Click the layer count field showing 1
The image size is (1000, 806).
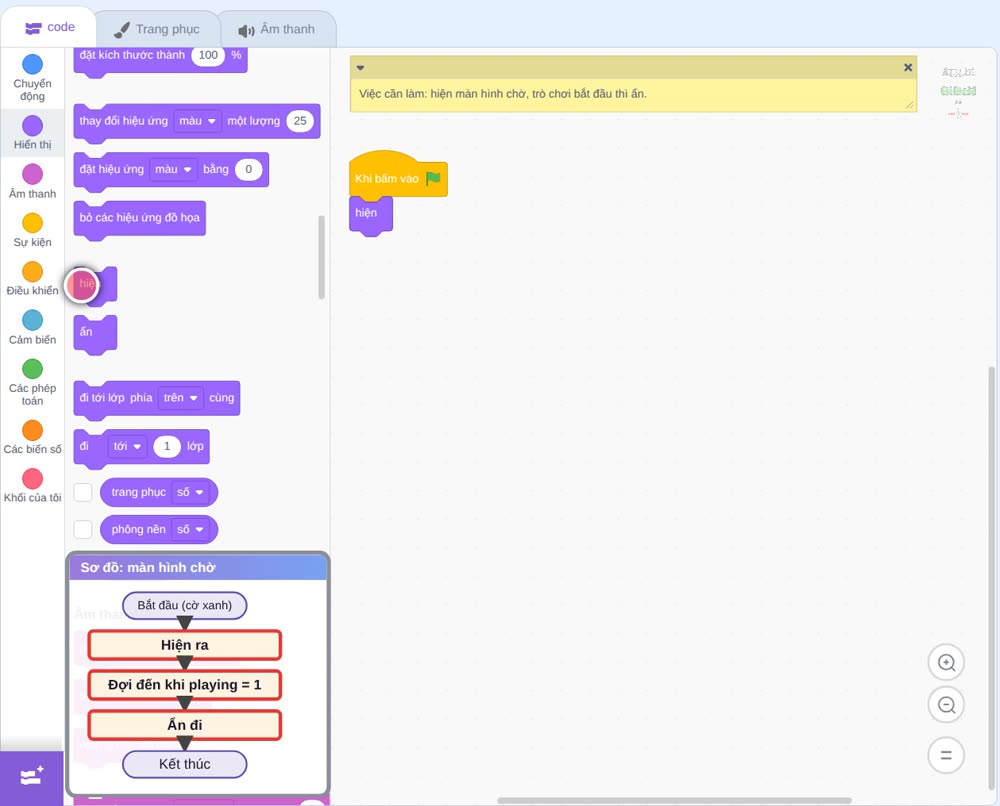(x=167, y=446)
